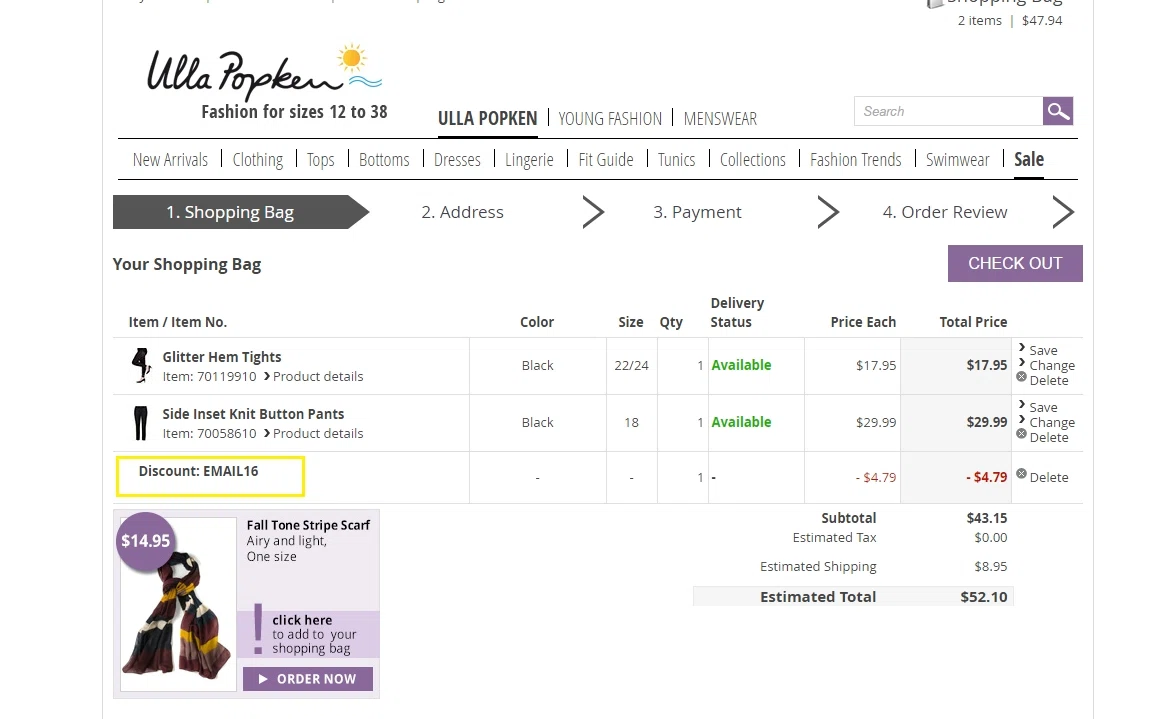Click Glitter Hem Tights thumbnail image
The width and height of the screenshot is (1169, 719).
coord(141,365)
